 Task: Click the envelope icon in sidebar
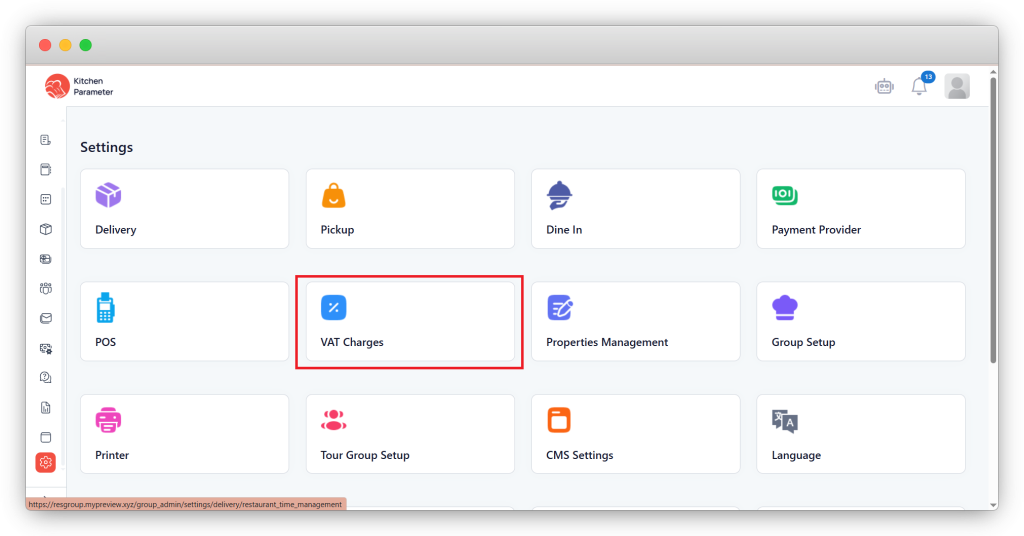[45, 319]
